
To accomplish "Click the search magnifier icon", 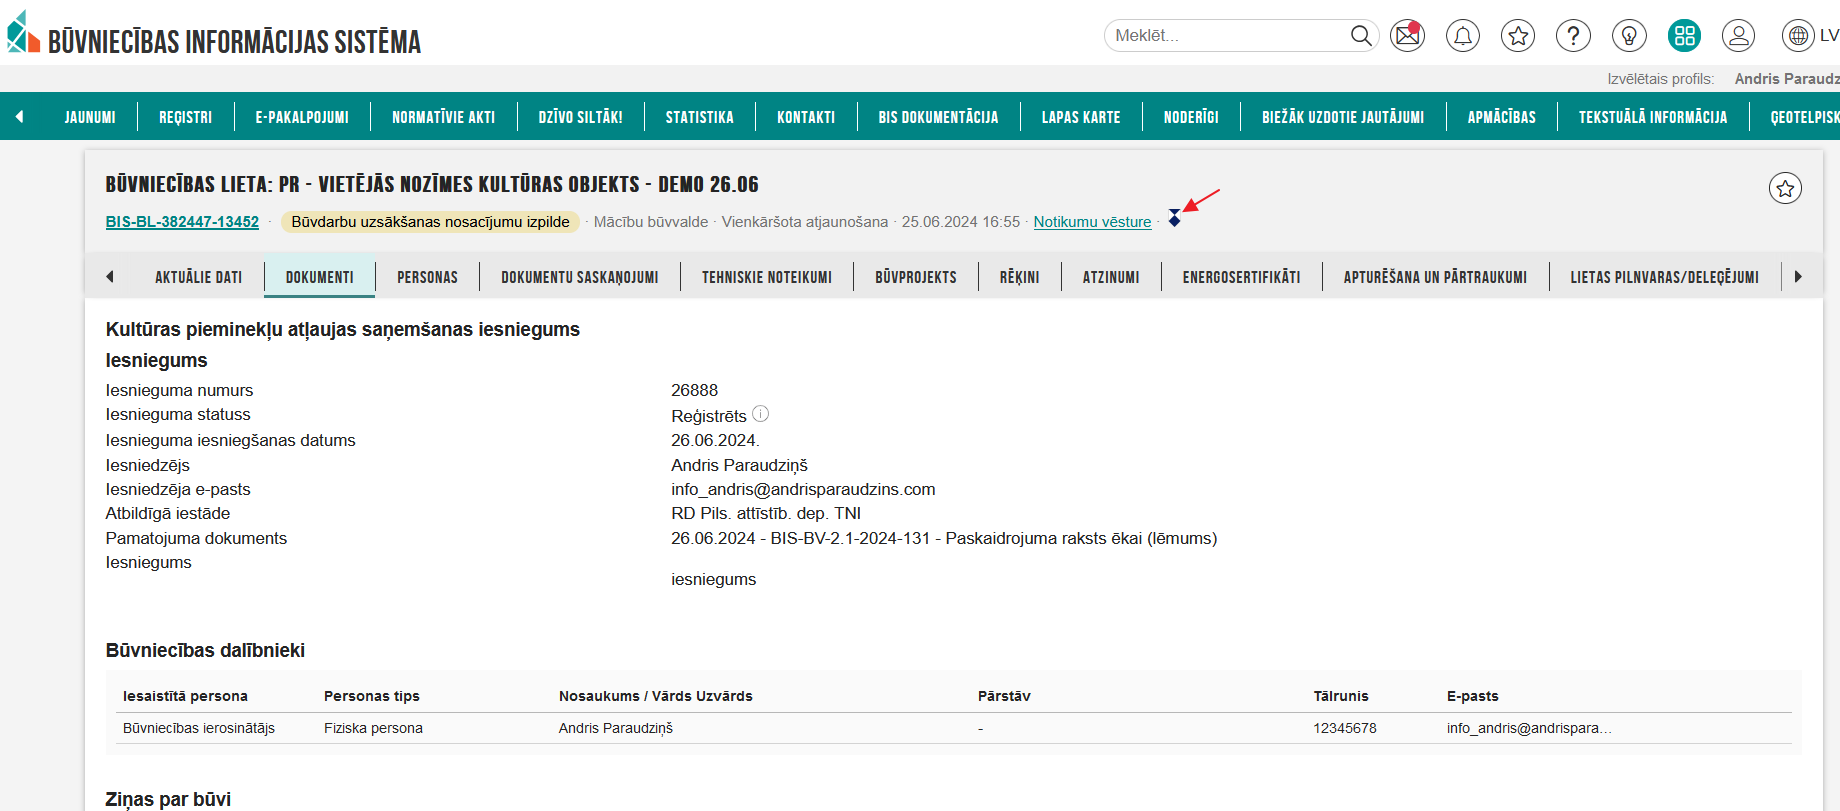I will (x=1360, y=36).
